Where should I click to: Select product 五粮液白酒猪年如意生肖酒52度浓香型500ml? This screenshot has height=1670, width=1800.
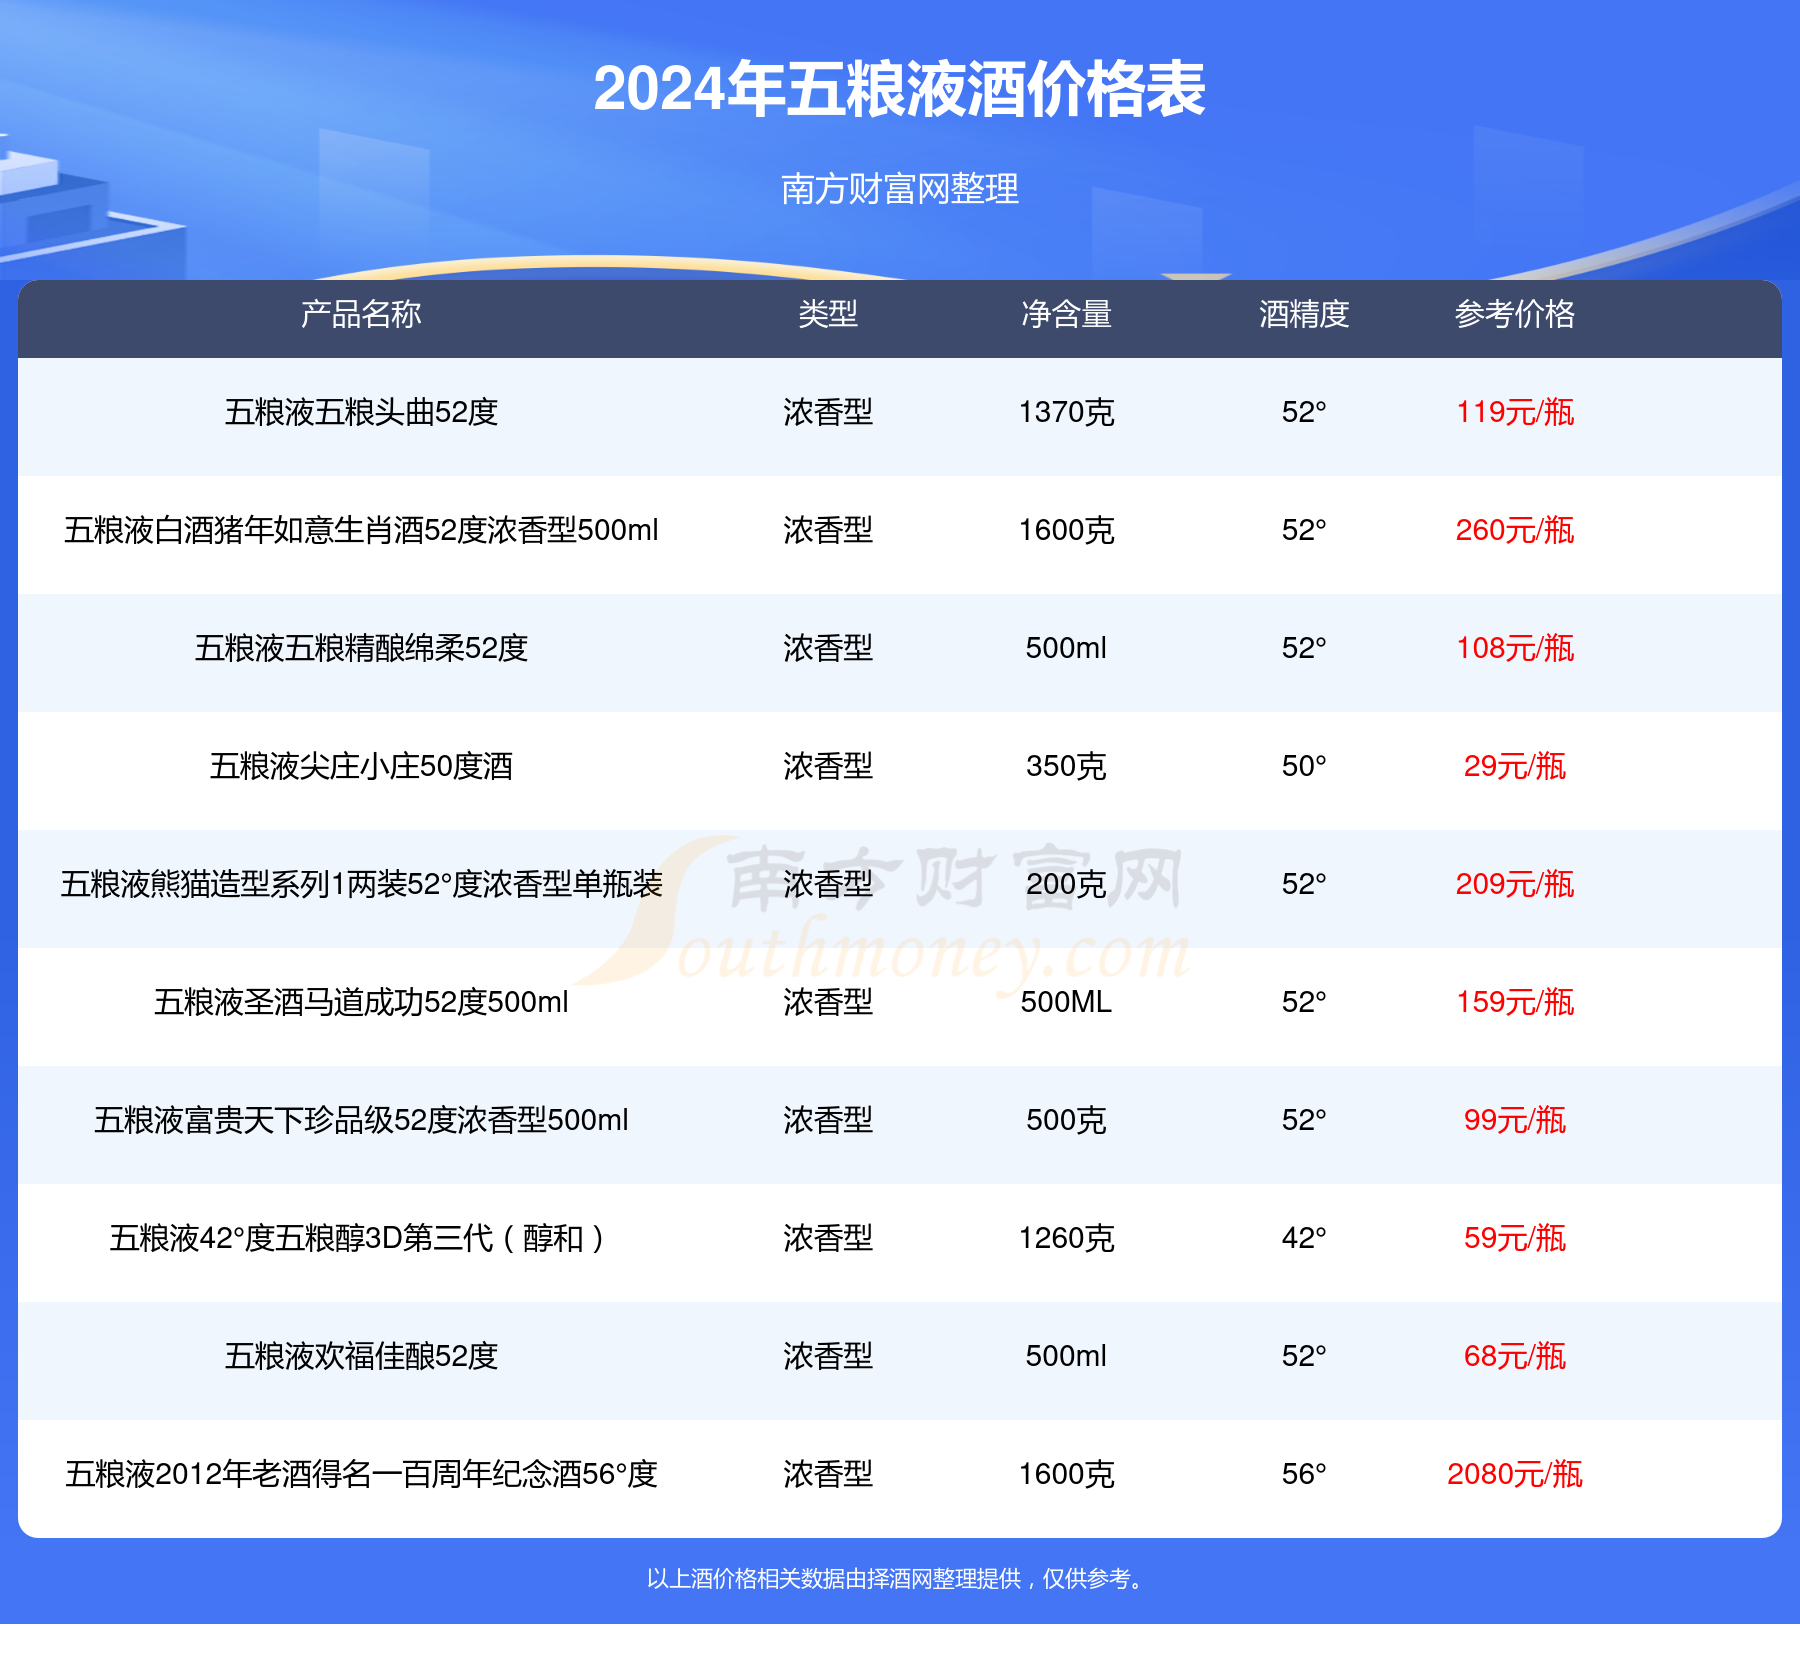coord(361,530)
